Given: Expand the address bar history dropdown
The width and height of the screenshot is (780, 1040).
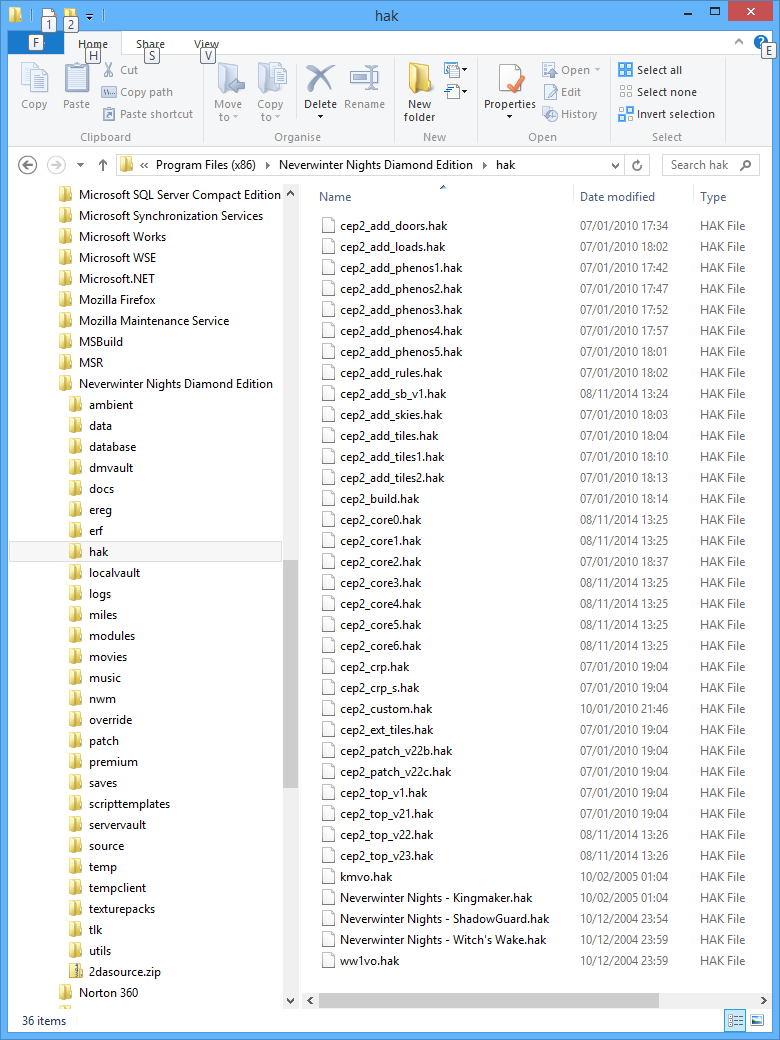Looking at the screenshot, I should click(616, 165).
